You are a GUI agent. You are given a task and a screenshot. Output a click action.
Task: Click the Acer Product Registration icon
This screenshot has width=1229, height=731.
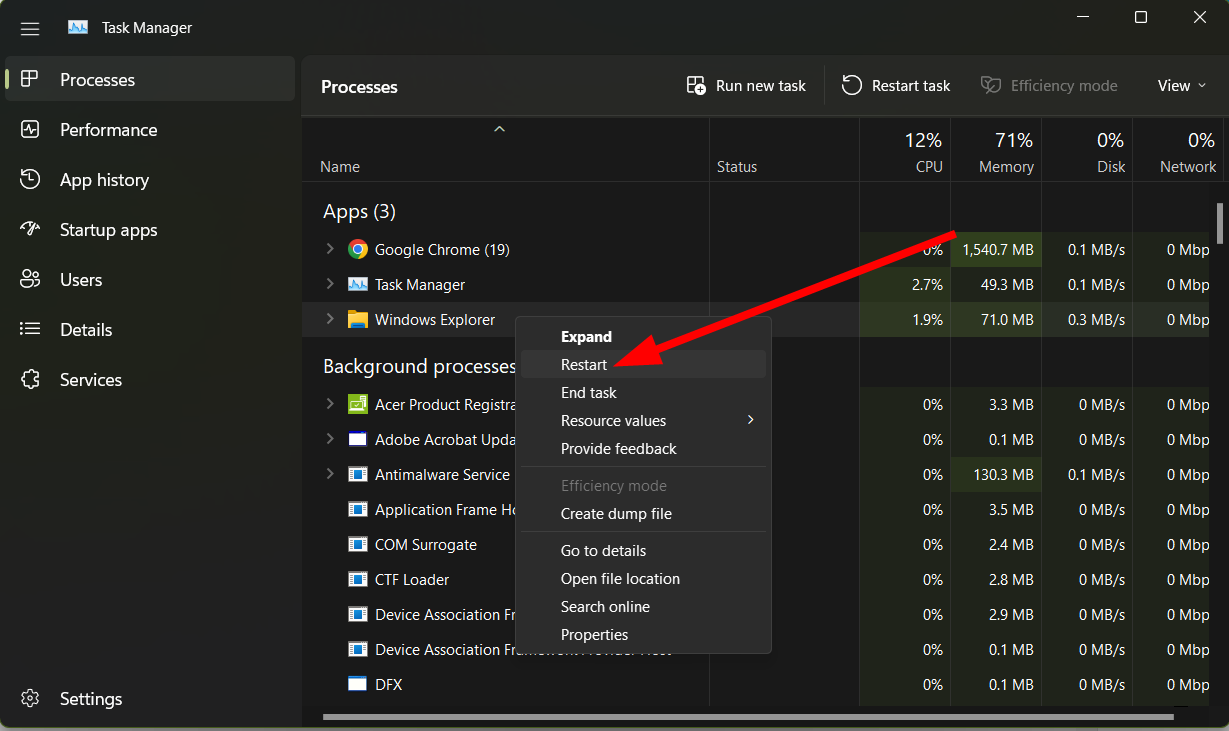click(x=358, y=404)
